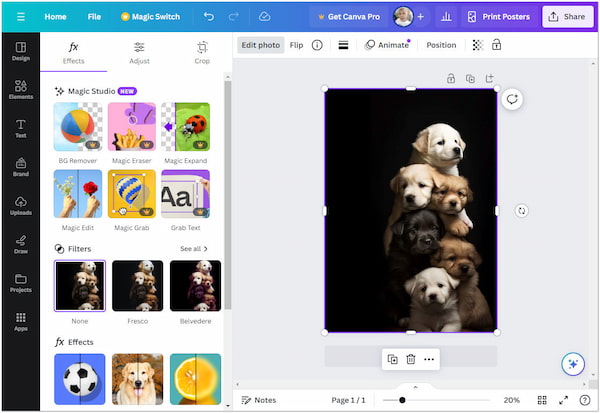This screenshot has height=413, width=600.
Task: Switch to the Adjust tab
Action: pos(139,52)
